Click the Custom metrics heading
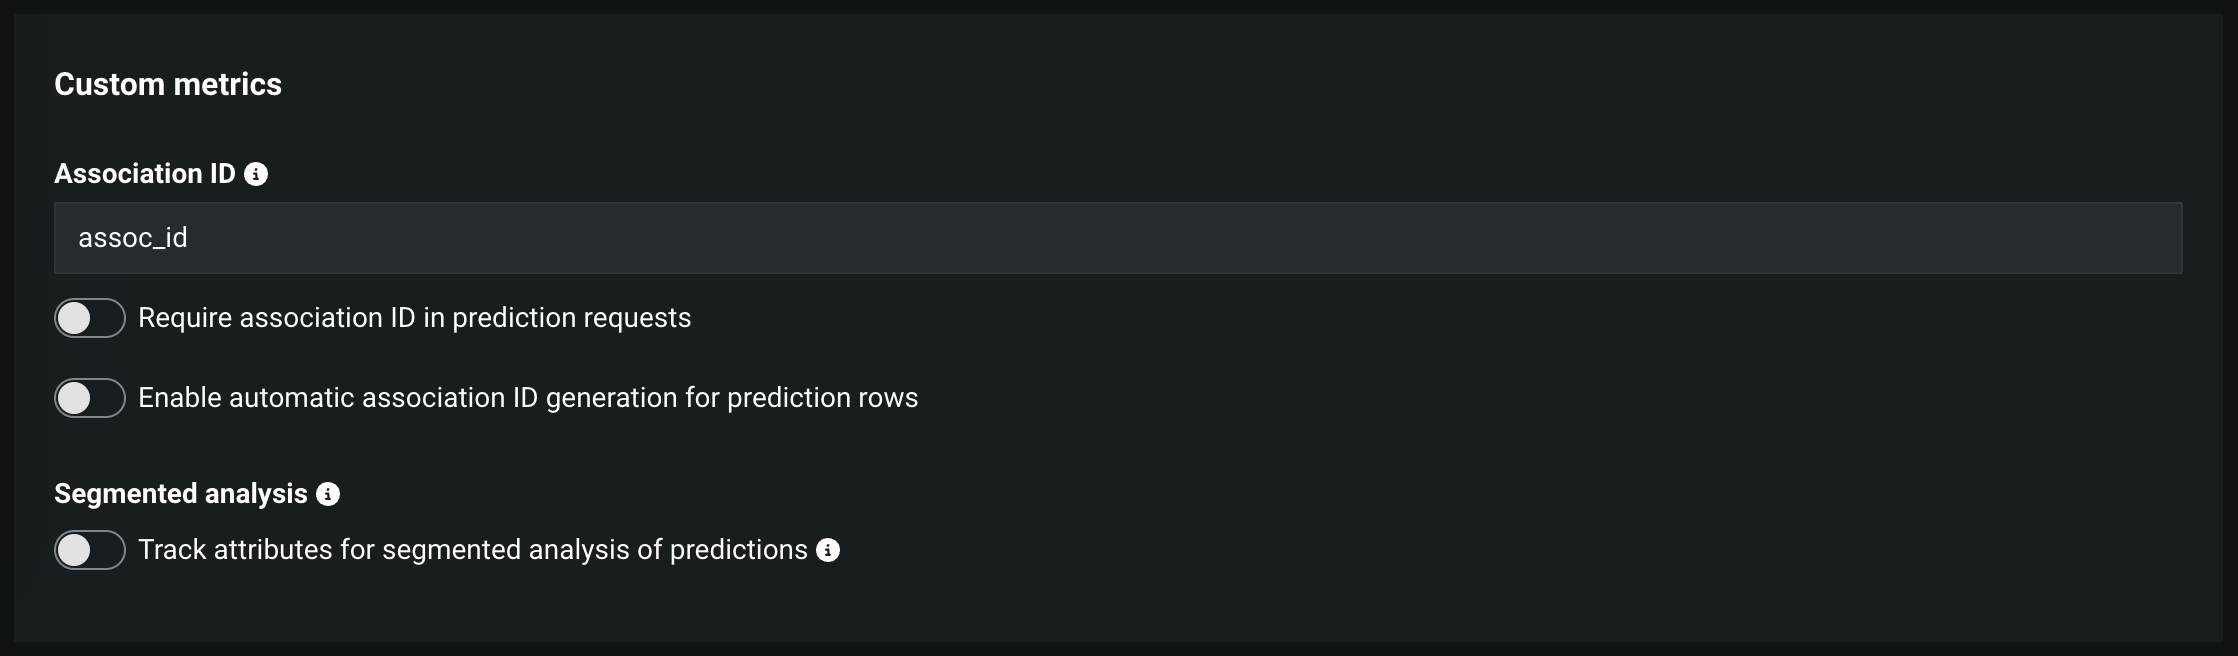The height and width of the screenshot is (656, 2238). tap(168, 84)
